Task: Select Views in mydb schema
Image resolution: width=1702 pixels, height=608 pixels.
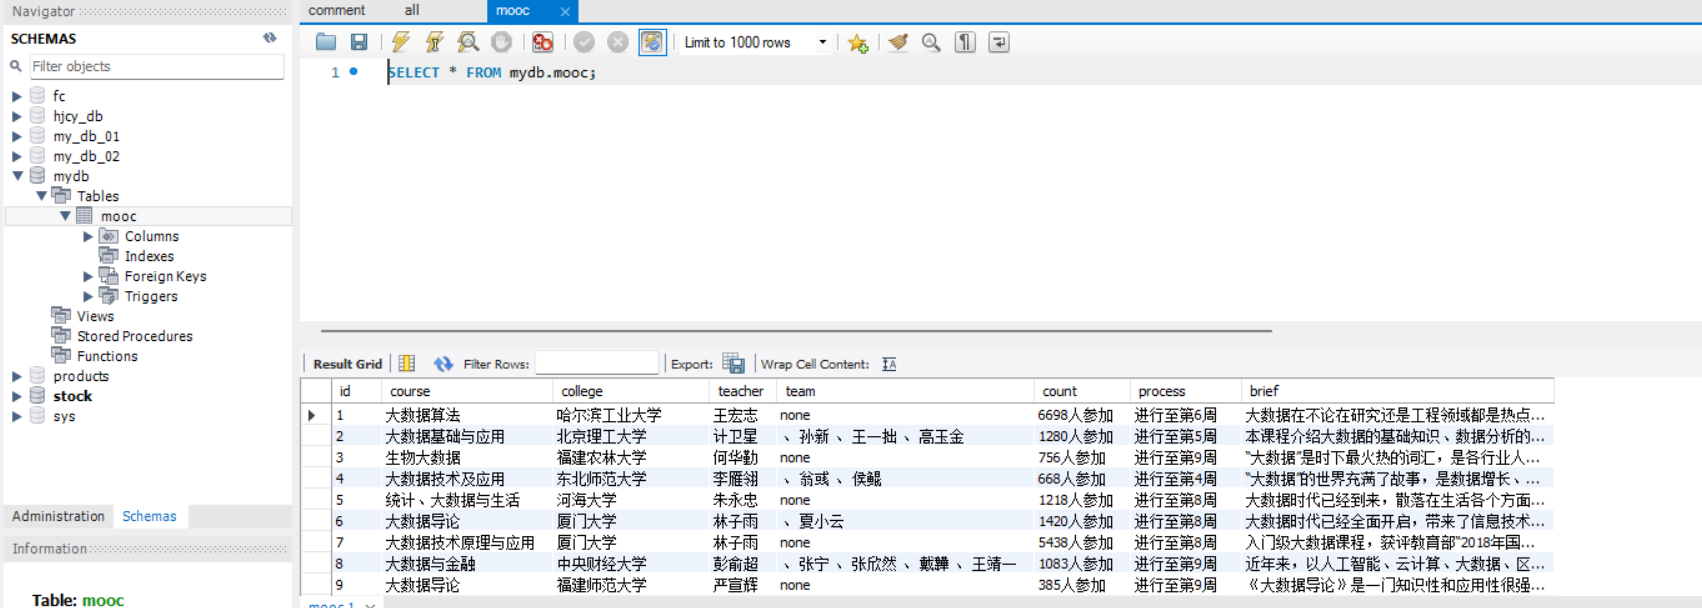Action: (95, 316)
